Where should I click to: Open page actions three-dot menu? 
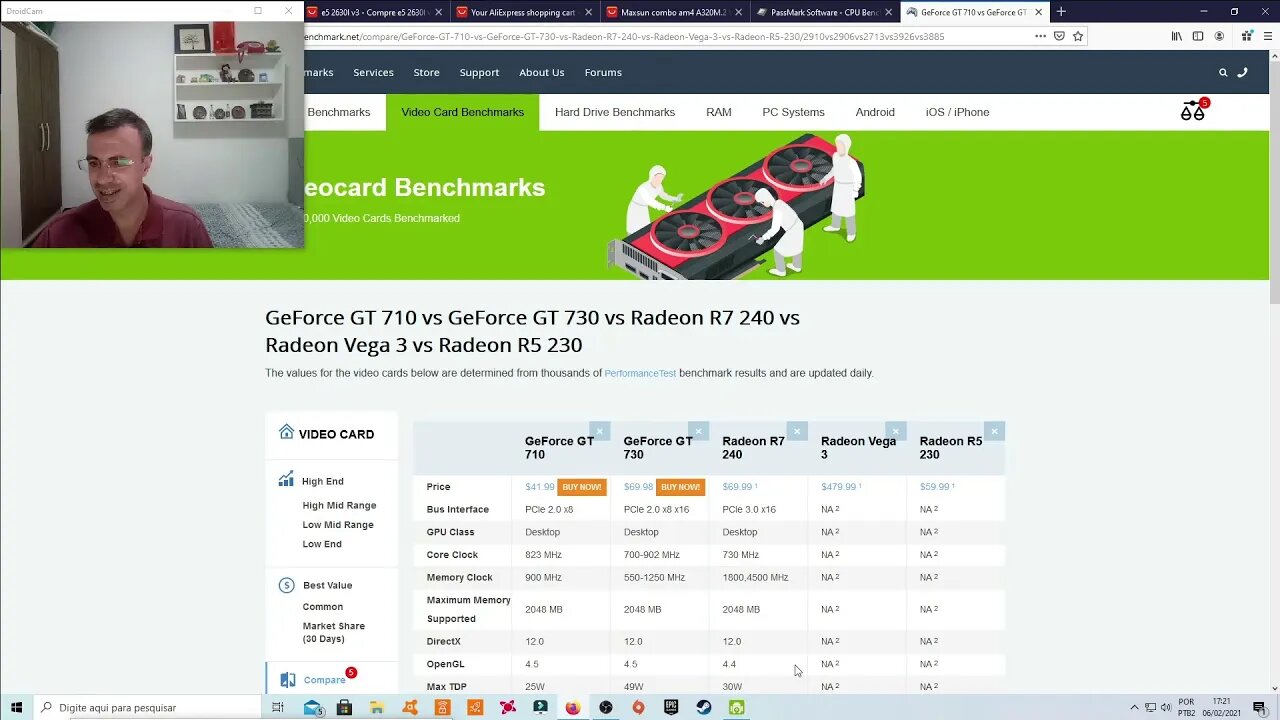point(1040,36)
